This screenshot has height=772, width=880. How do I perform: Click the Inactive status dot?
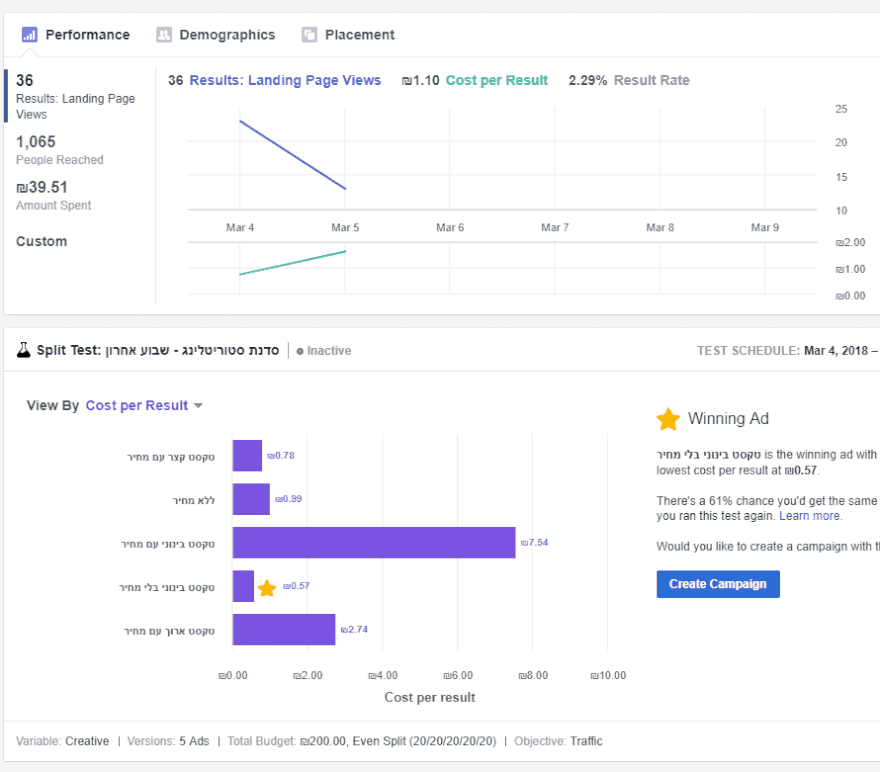(x=300, y=351)
